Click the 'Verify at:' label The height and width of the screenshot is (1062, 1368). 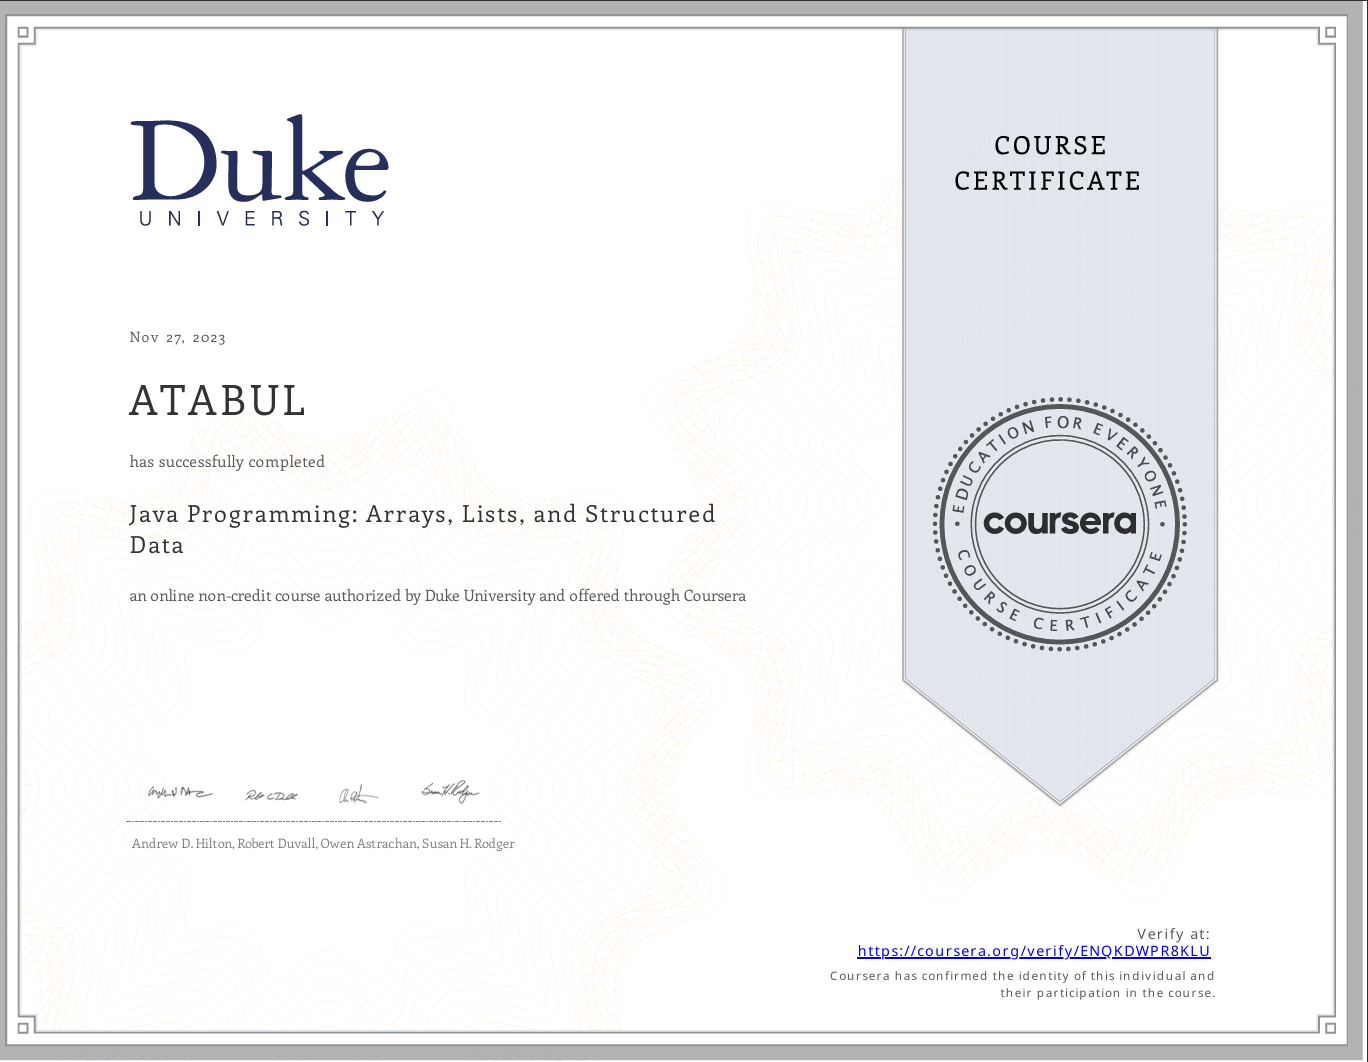[1174, 934]
